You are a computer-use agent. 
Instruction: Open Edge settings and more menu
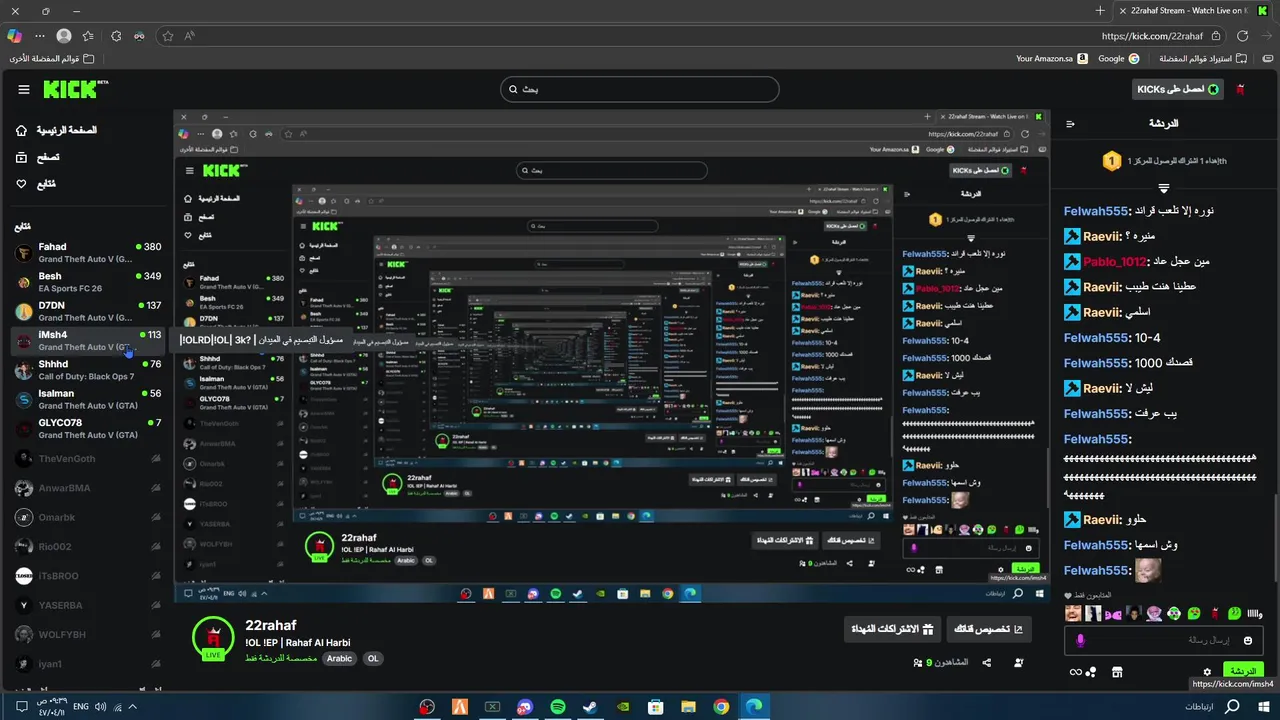pos(40,36)
